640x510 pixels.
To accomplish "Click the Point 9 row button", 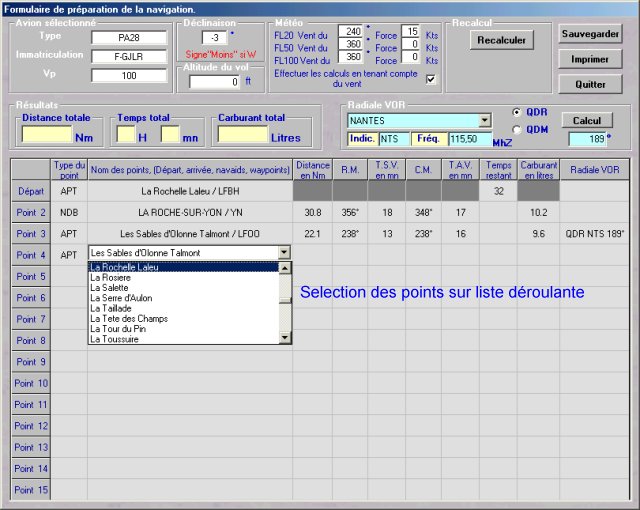I will (x=31, y=361).
